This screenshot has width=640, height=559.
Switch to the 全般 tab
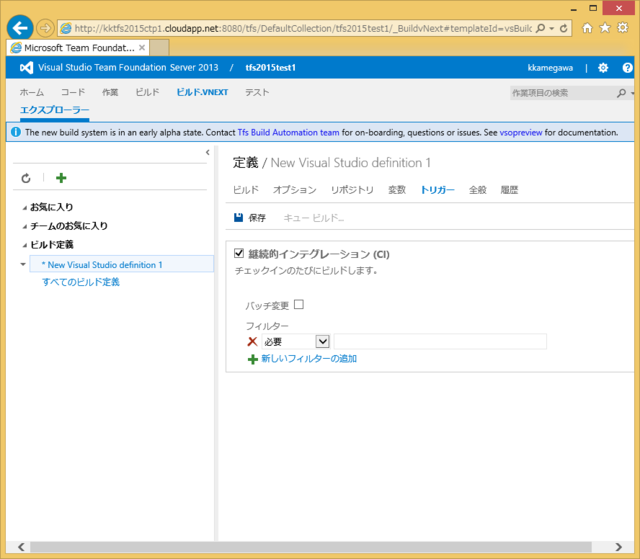pyautogui.click(x=478, y=190)
